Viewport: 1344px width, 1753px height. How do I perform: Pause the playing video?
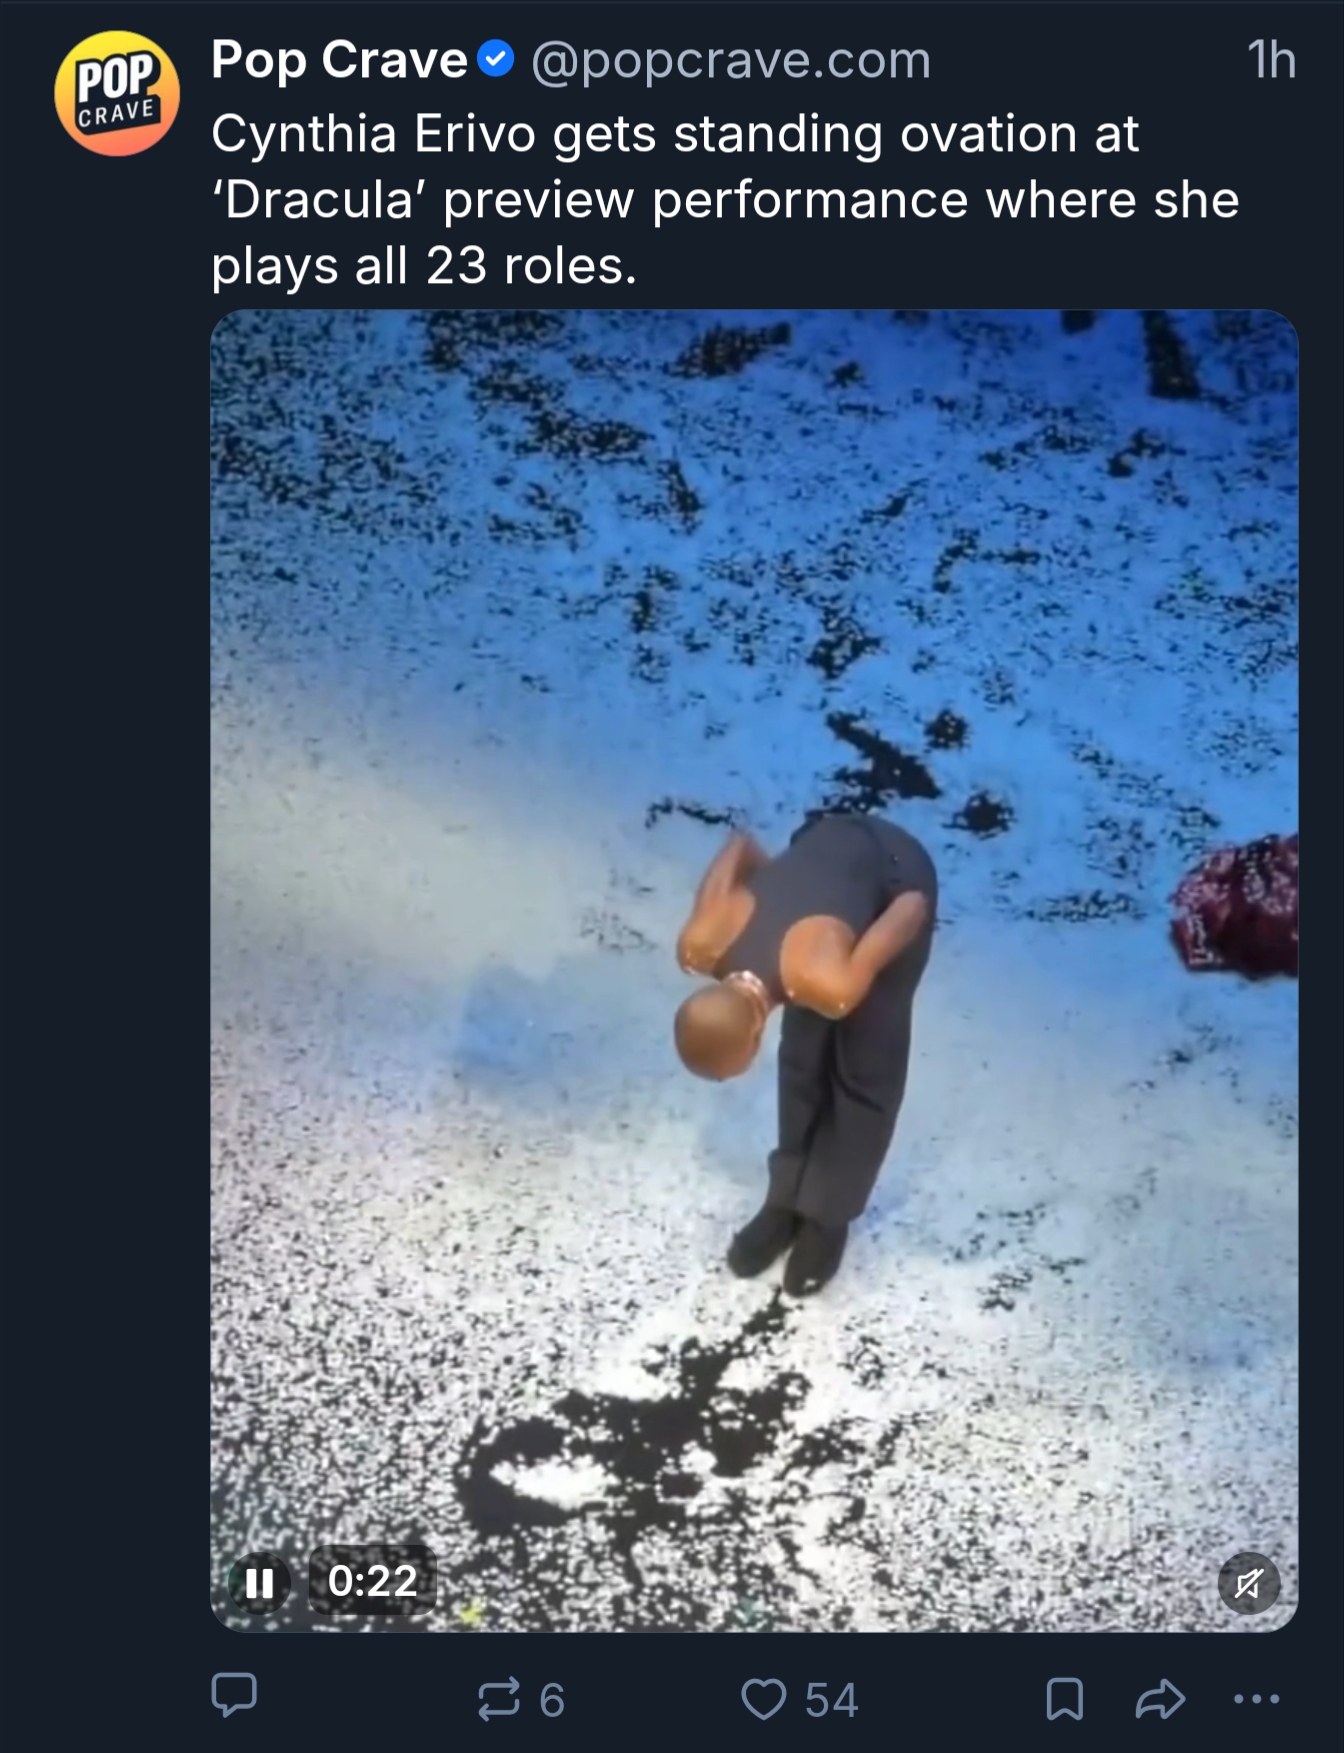point(259,1582)
